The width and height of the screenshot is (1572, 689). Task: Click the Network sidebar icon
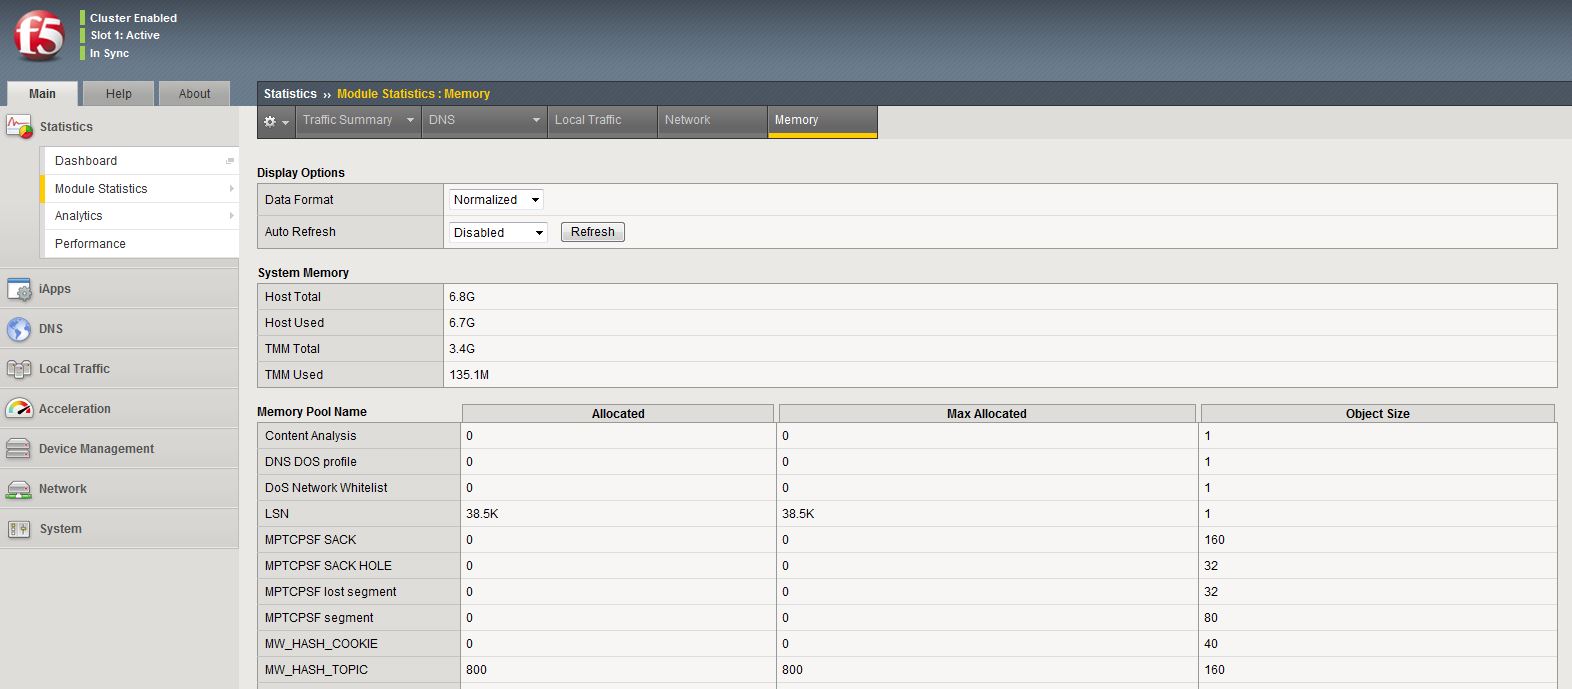tap(19, 489)
